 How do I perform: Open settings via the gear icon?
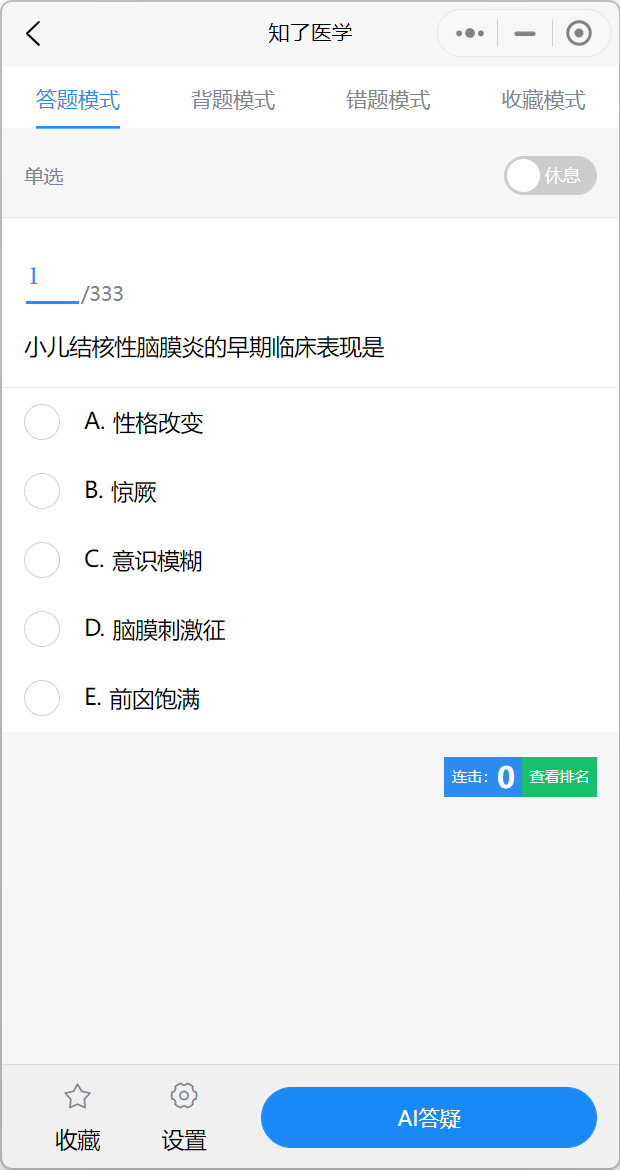(x=184, y=1096)
